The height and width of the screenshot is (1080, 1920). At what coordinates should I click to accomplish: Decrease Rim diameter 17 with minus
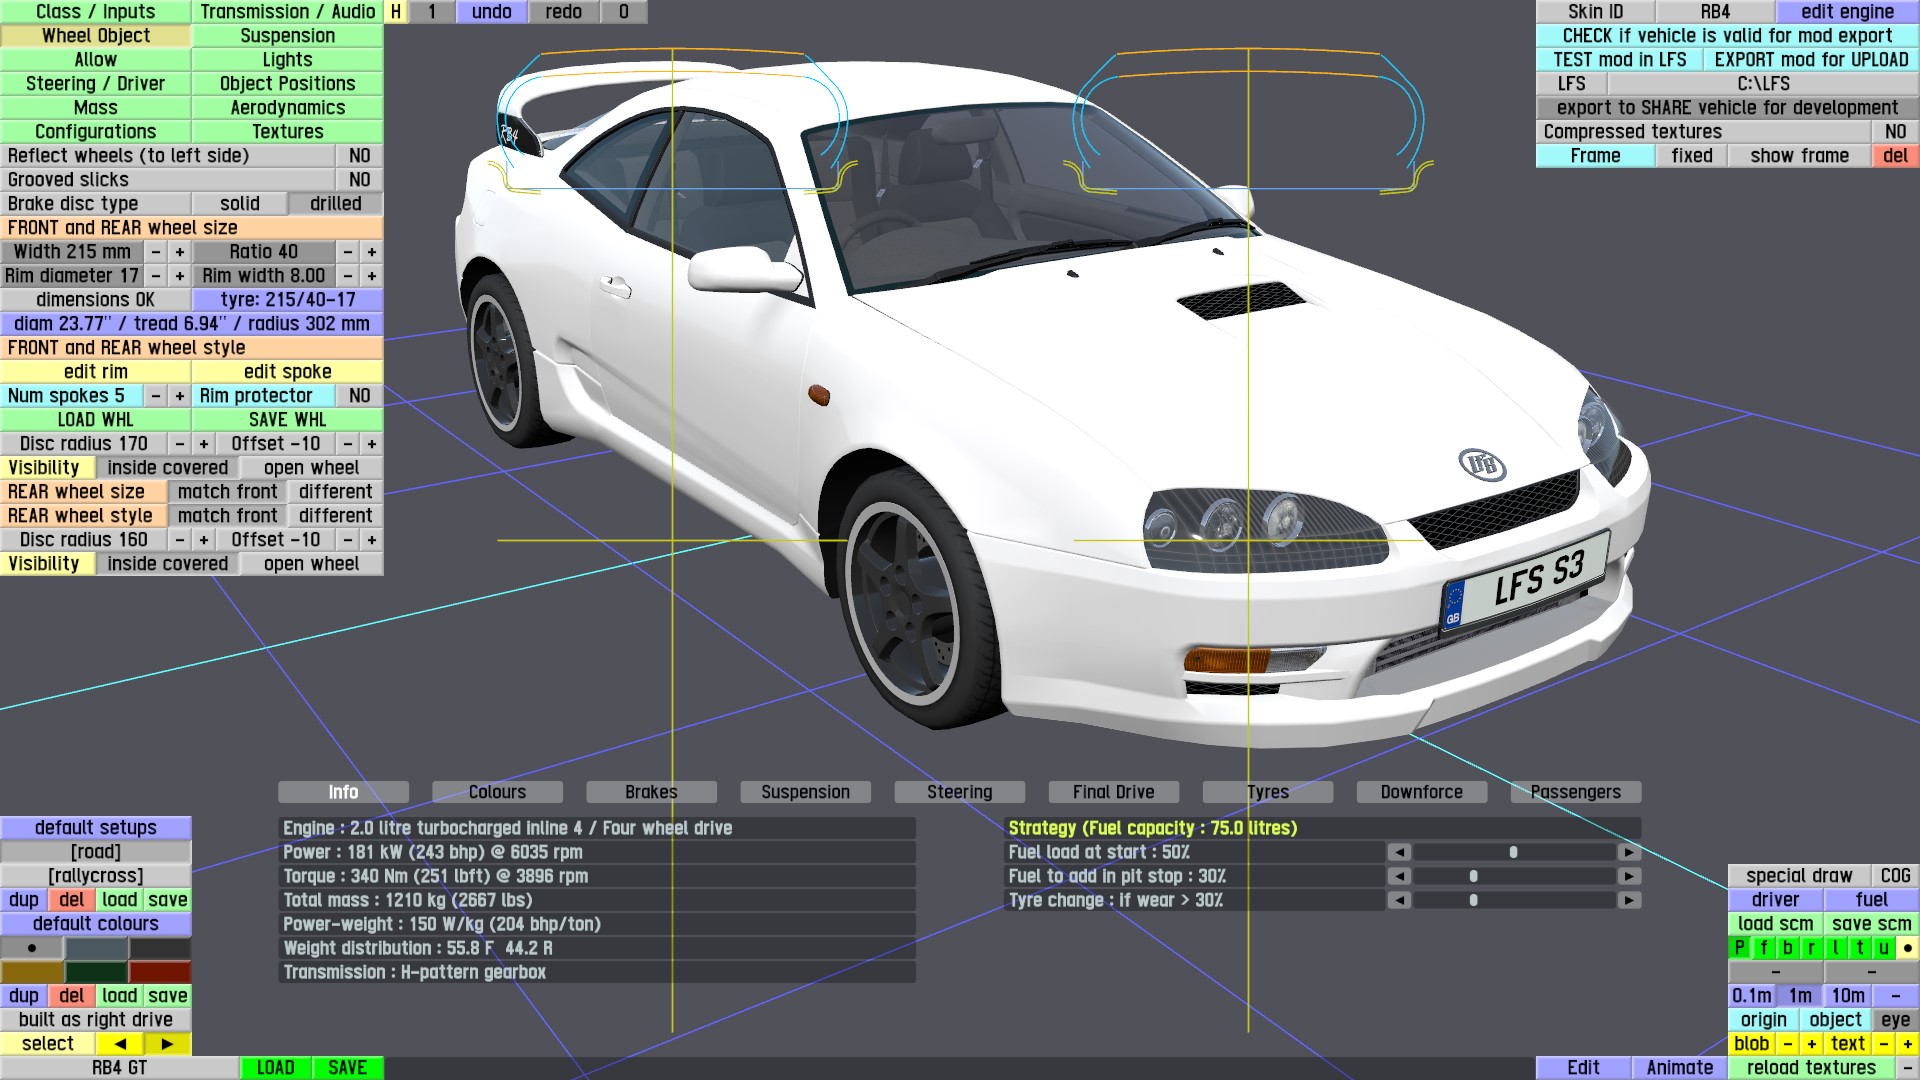[x=156, y=276]
